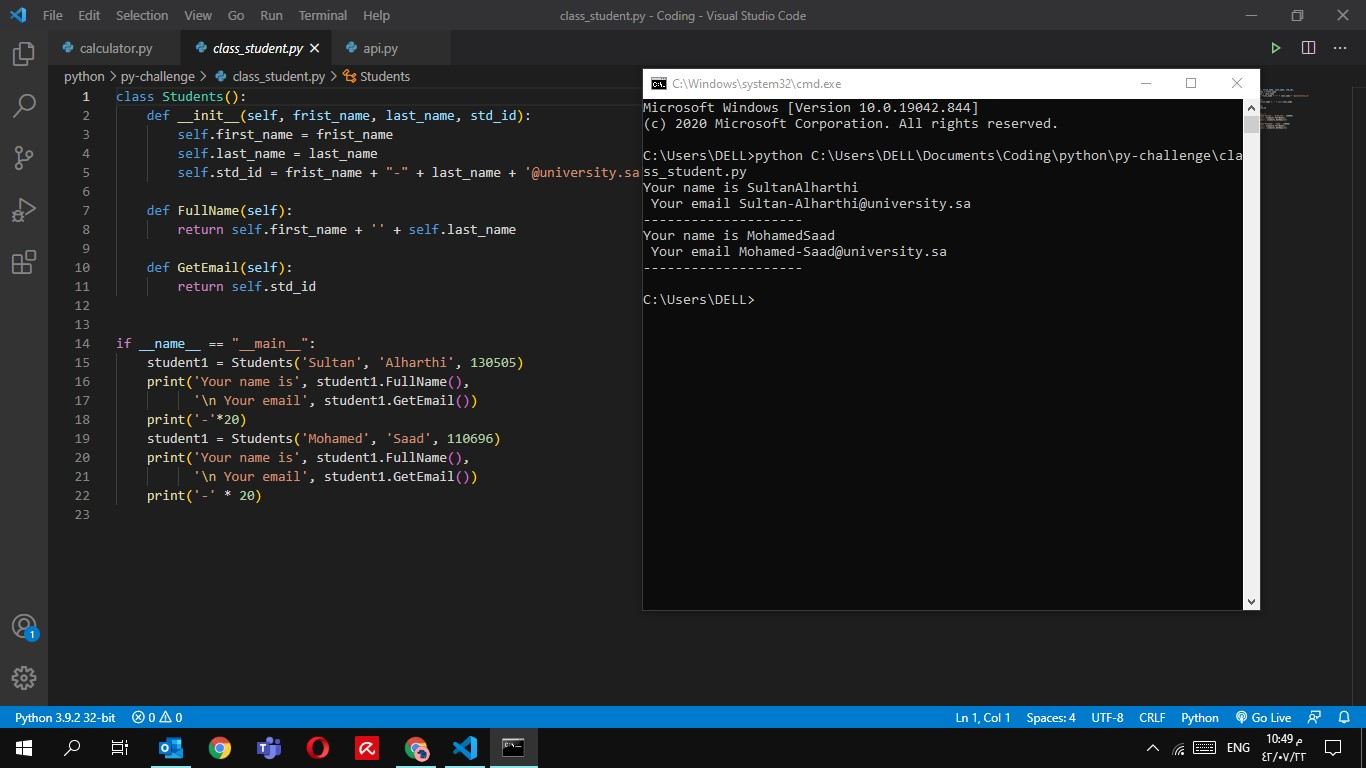1366x768 pixels.
Task: Switch to VS Code in taskbar
Action: (465, 748)
